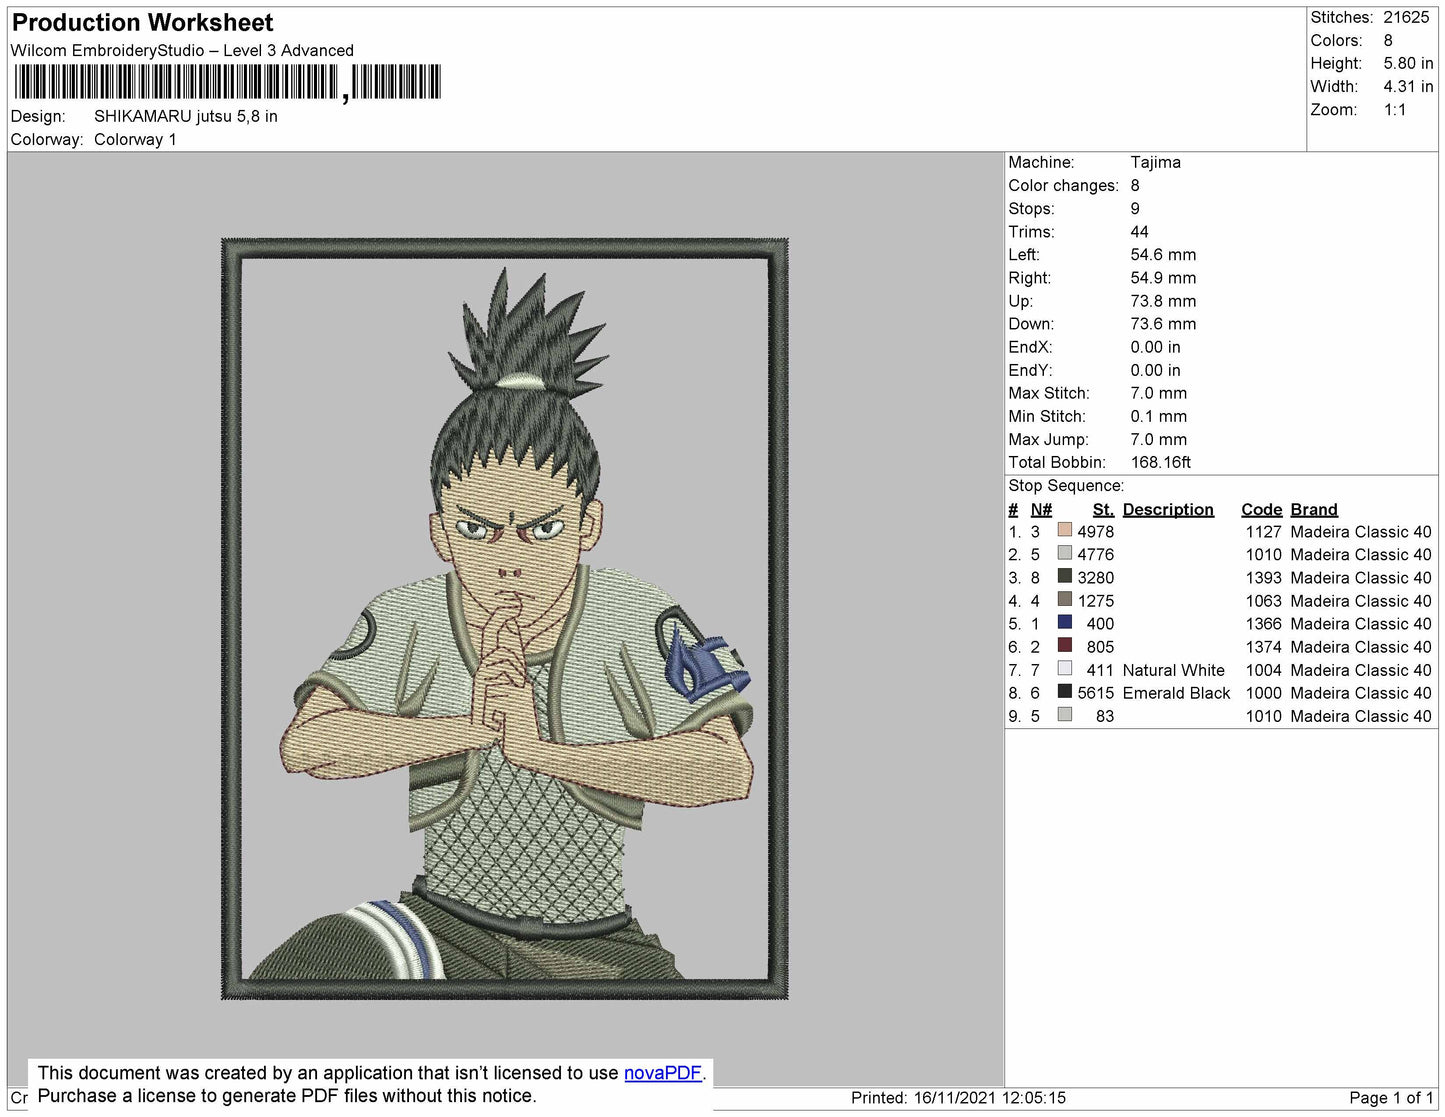This screenshot has width=1445, height=1117.
Task: Click color swatch for stop 2 (thread 1010)
Action: (x=1065, y=554)
